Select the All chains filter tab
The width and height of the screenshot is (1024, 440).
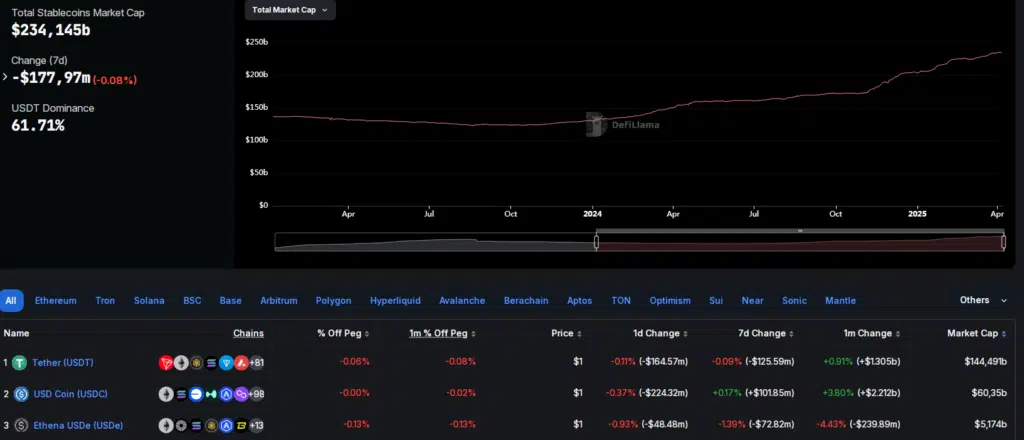pyautogui.click(x=11, y=300)
